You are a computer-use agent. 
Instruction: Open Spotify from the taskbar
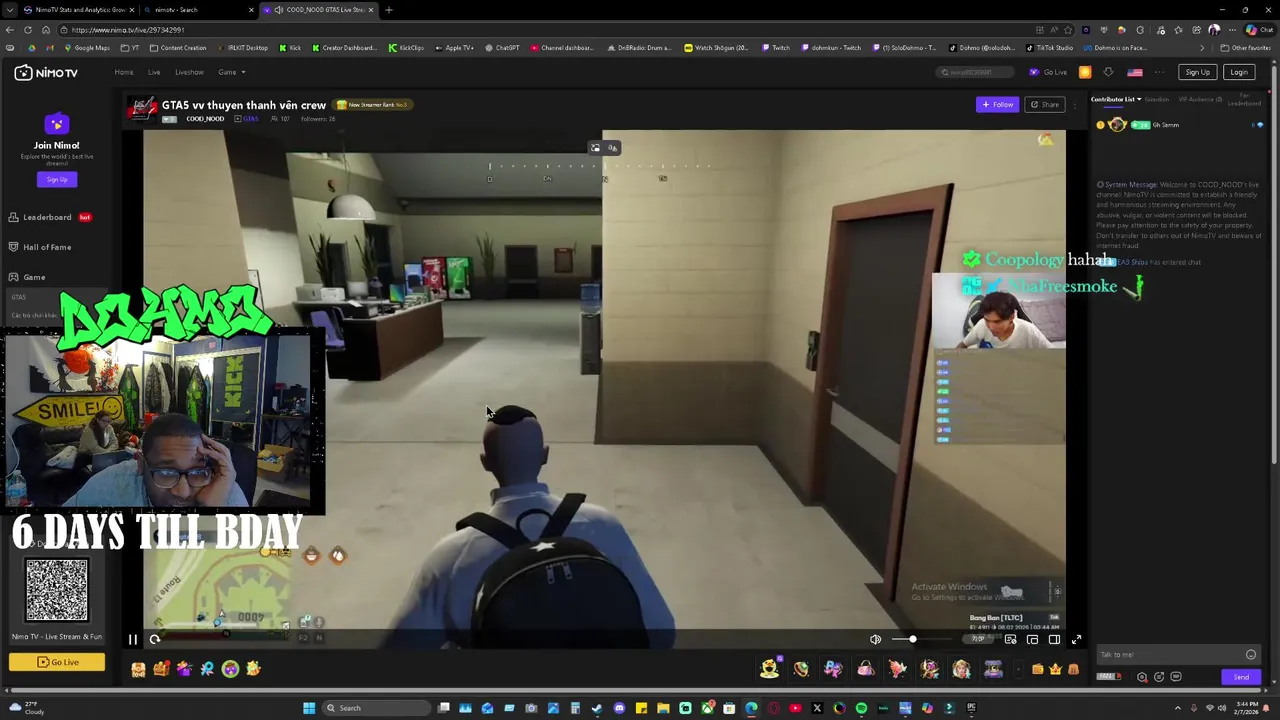click(861, 708)
